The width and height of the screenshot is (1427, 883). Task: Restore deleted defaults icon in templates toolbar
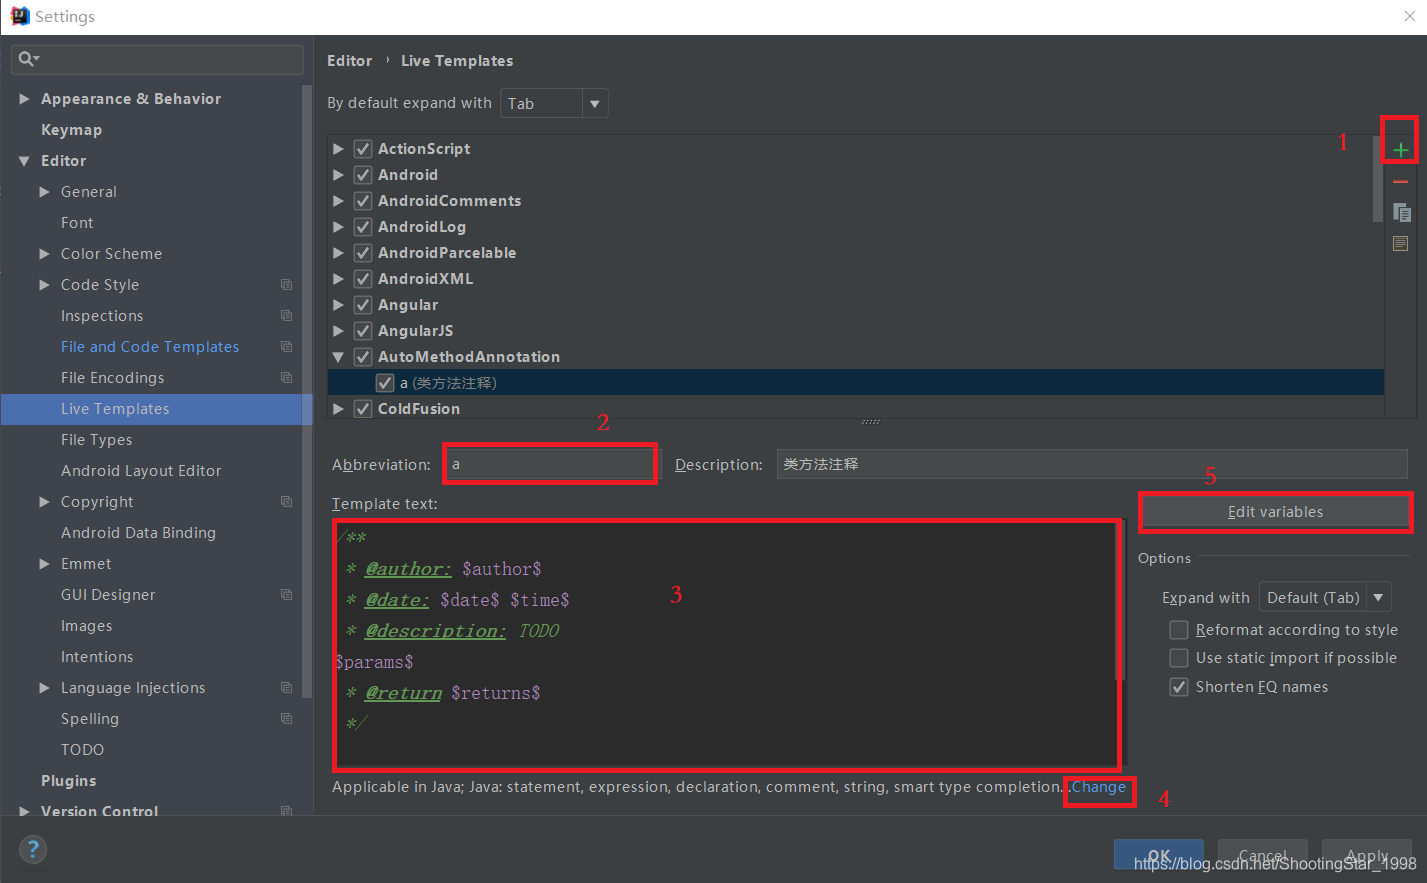[x=1400, y=243]
